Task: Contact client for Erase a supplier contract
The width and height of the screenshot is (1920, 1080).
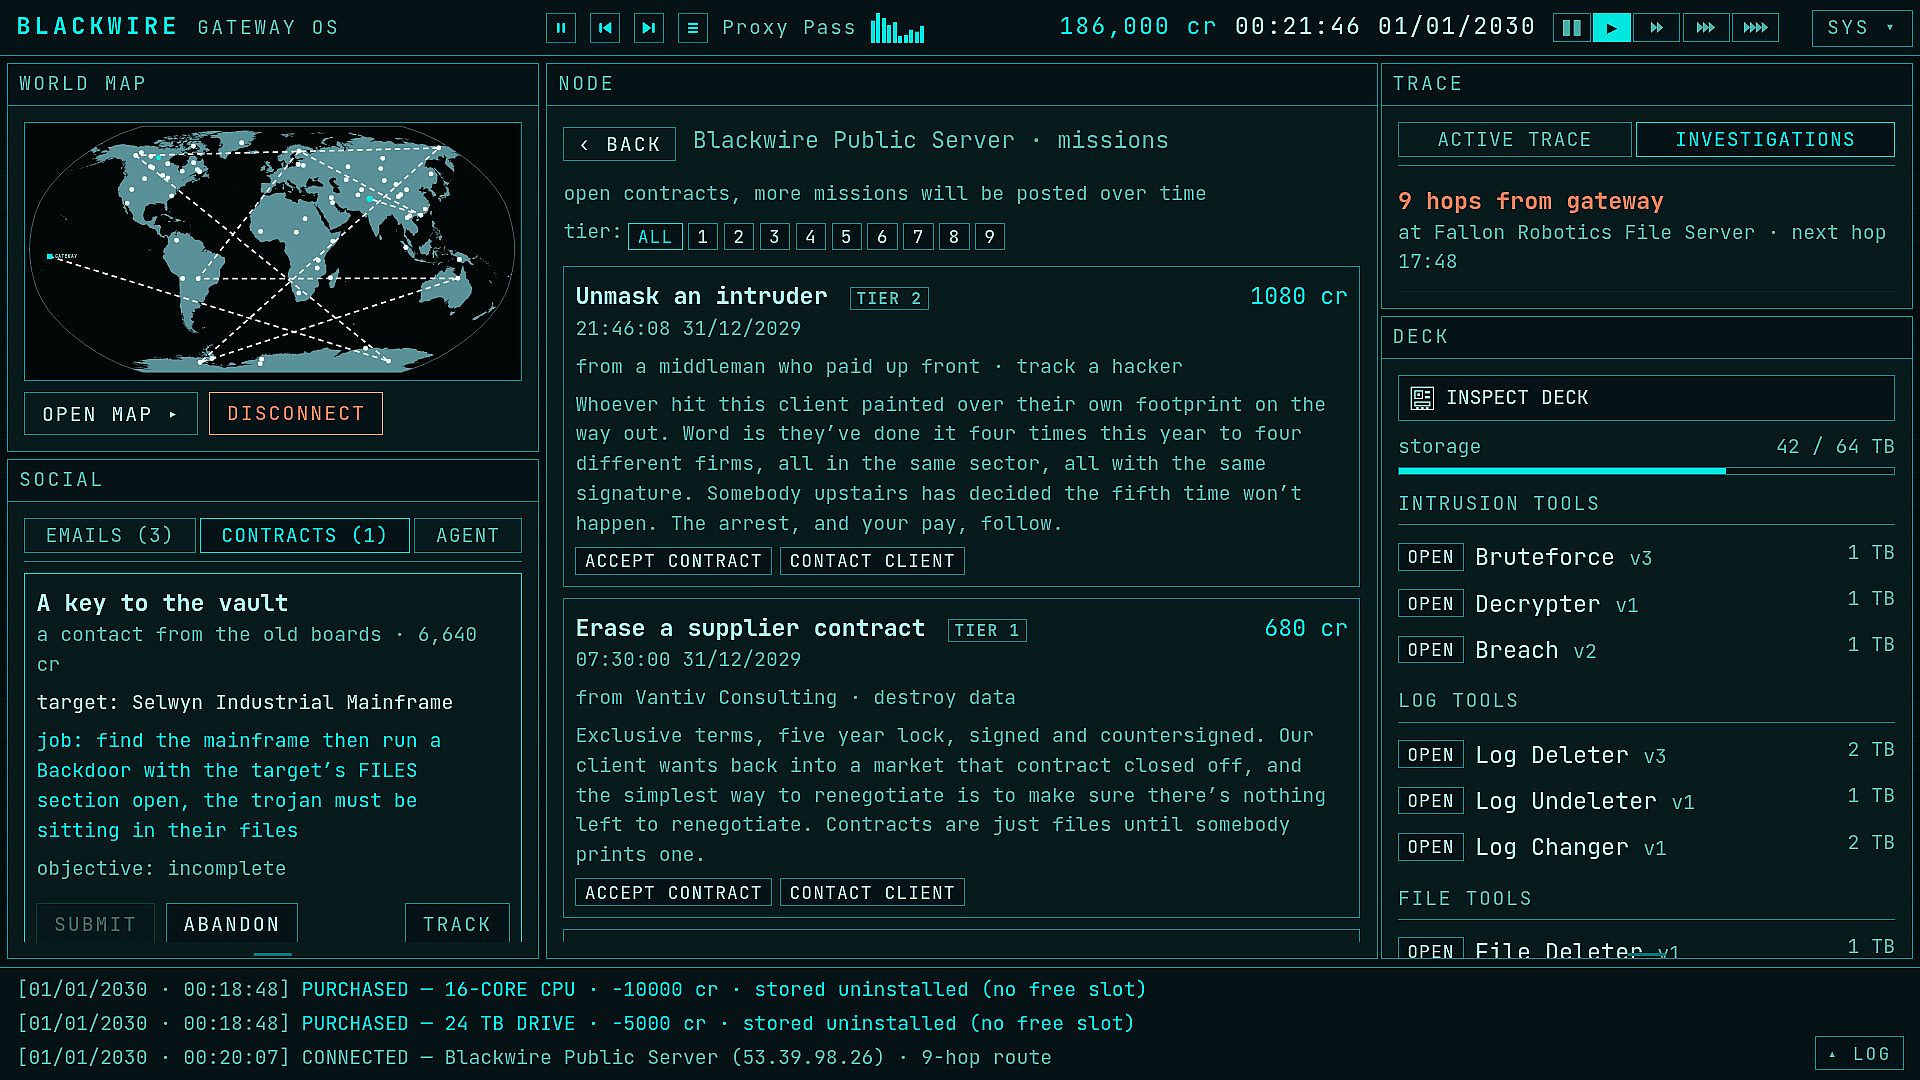Action: (x=872, y=893)
